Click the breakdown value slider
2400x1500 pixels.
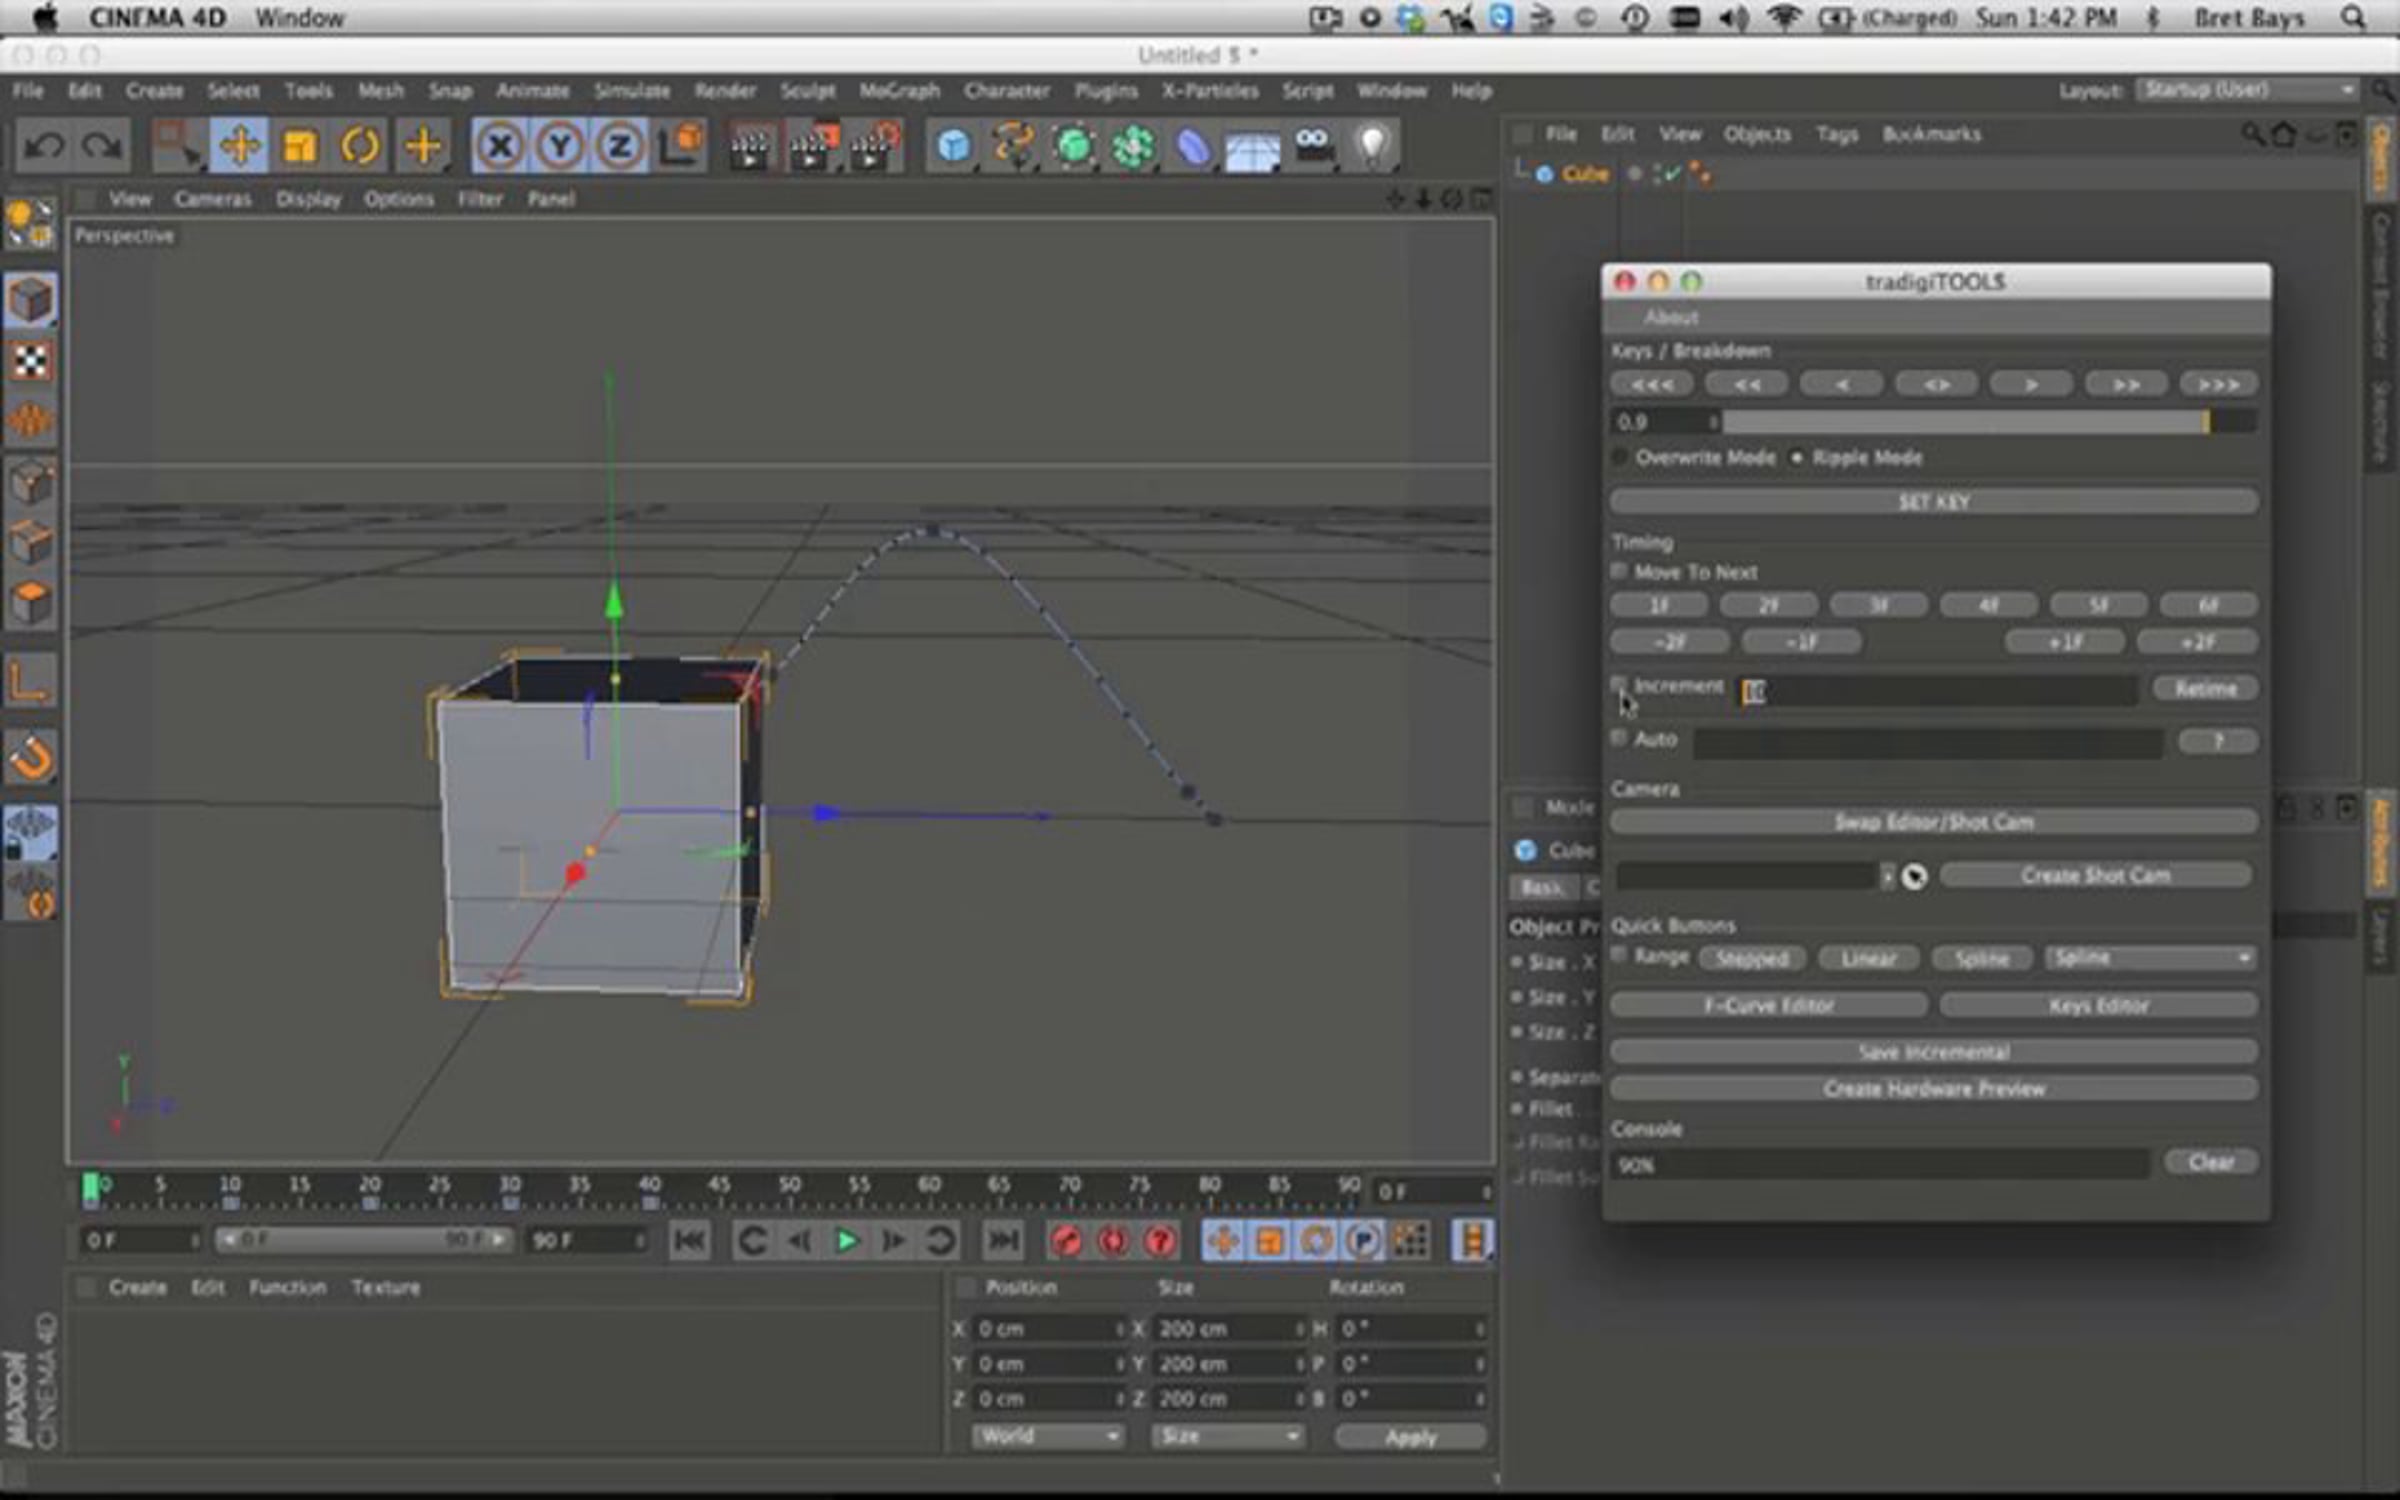pos(1989,422)
